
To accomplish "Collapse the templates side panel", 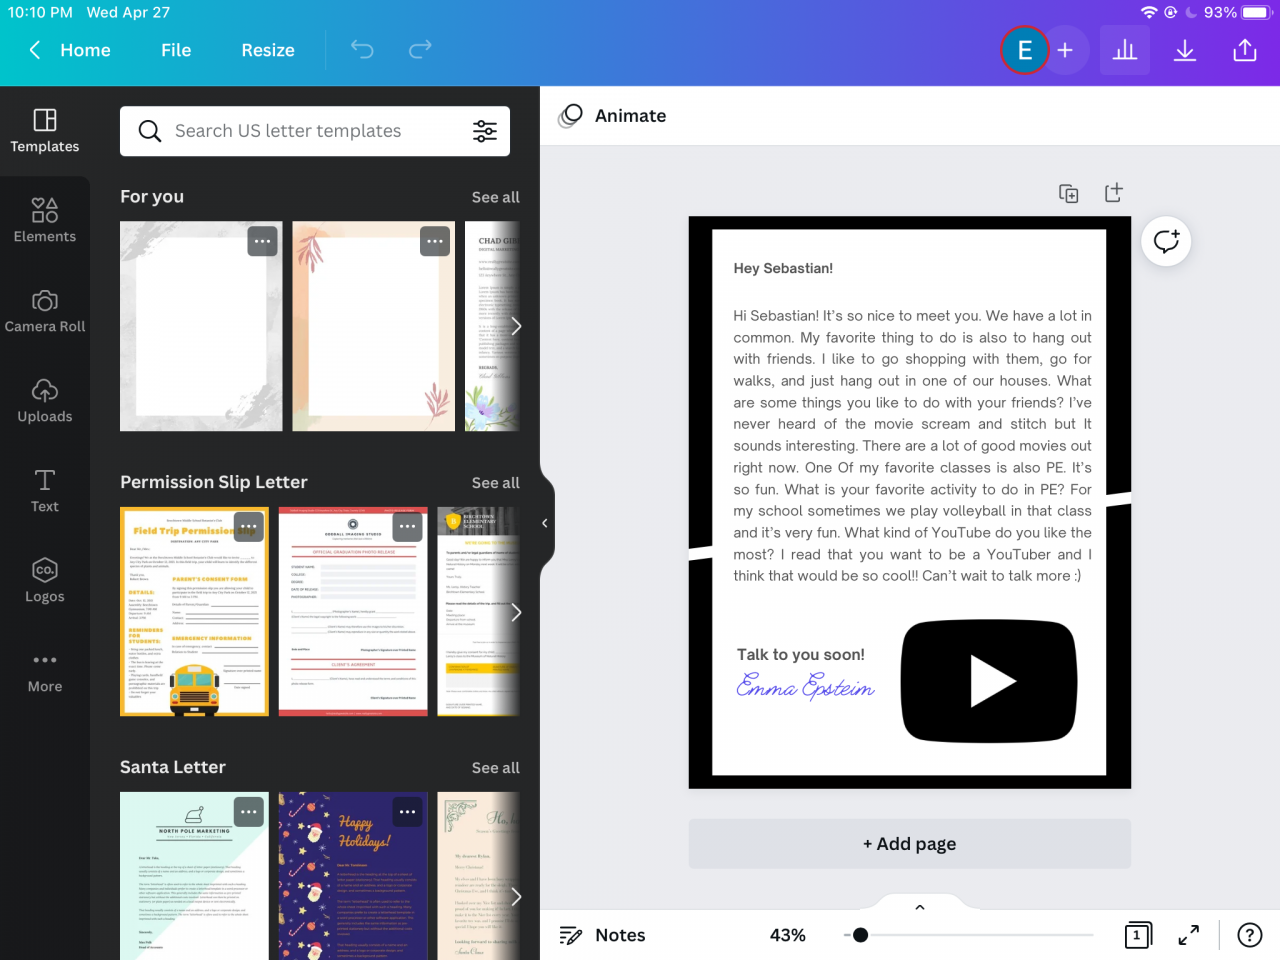I will pos(545,523).
